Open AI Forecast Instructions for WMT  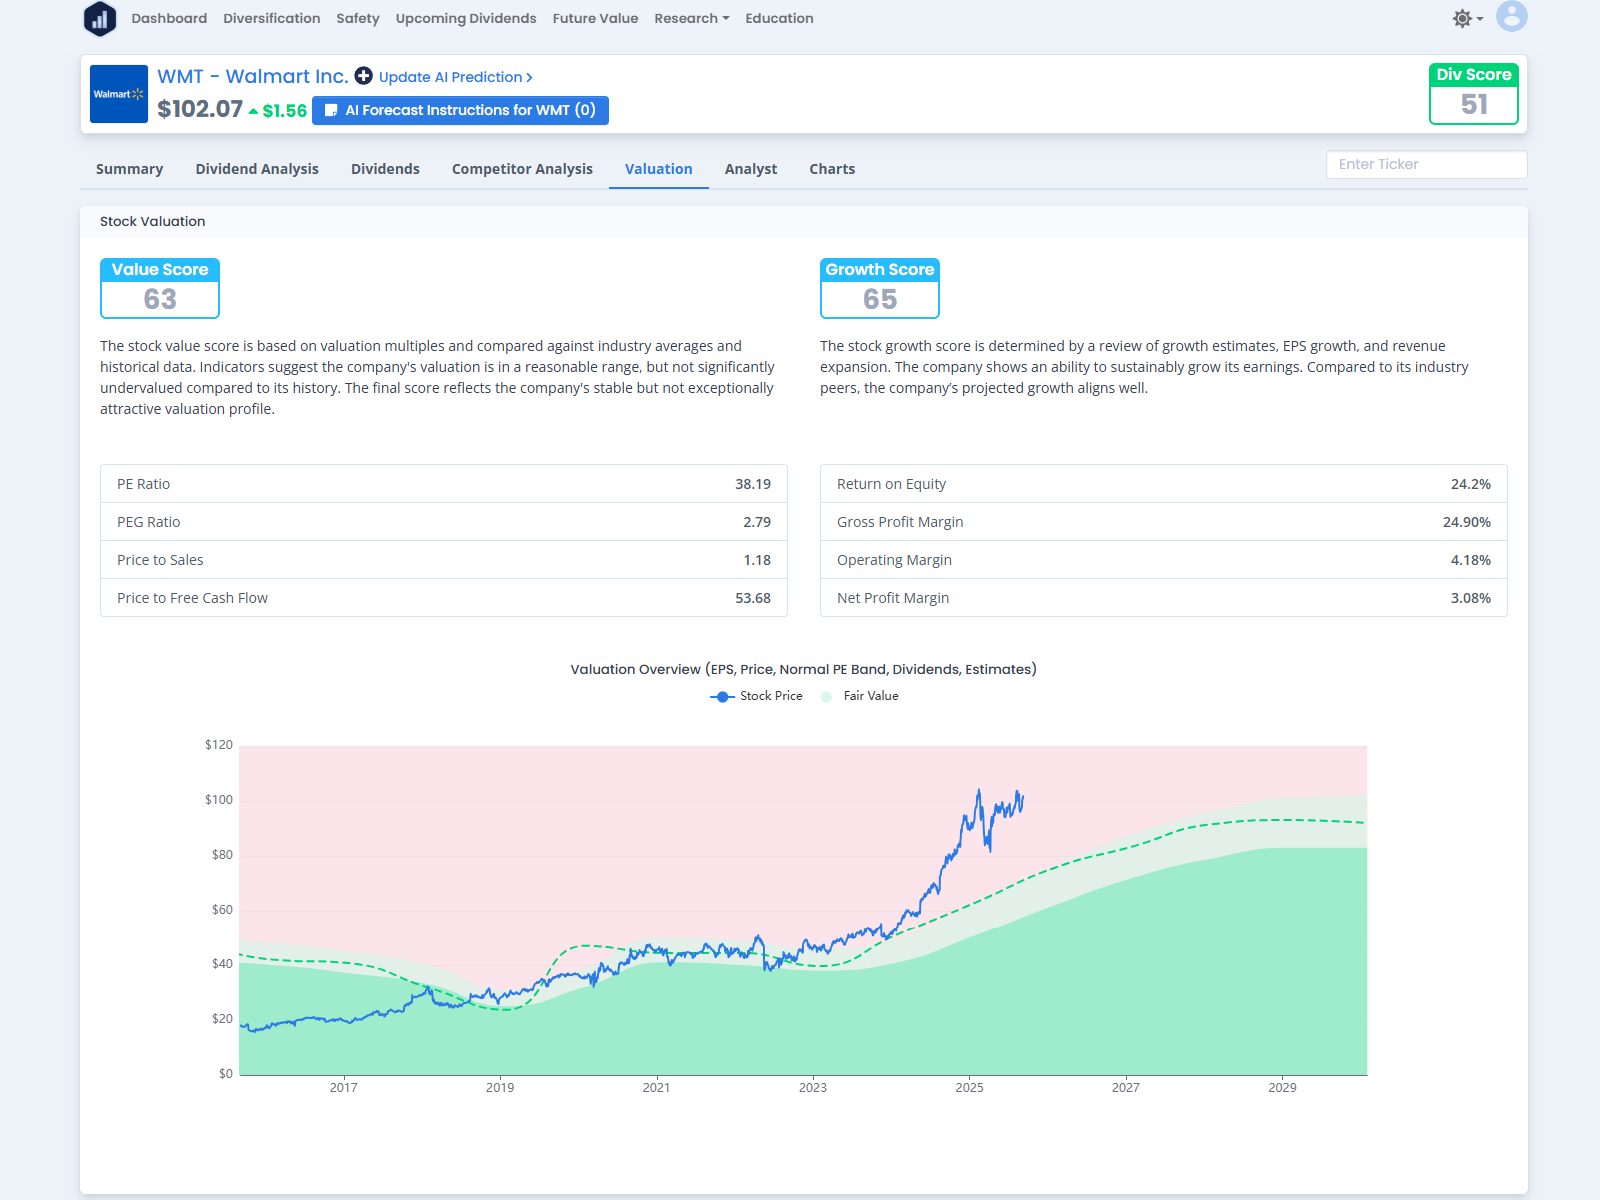pyautogui.click(x=460, y=110)
